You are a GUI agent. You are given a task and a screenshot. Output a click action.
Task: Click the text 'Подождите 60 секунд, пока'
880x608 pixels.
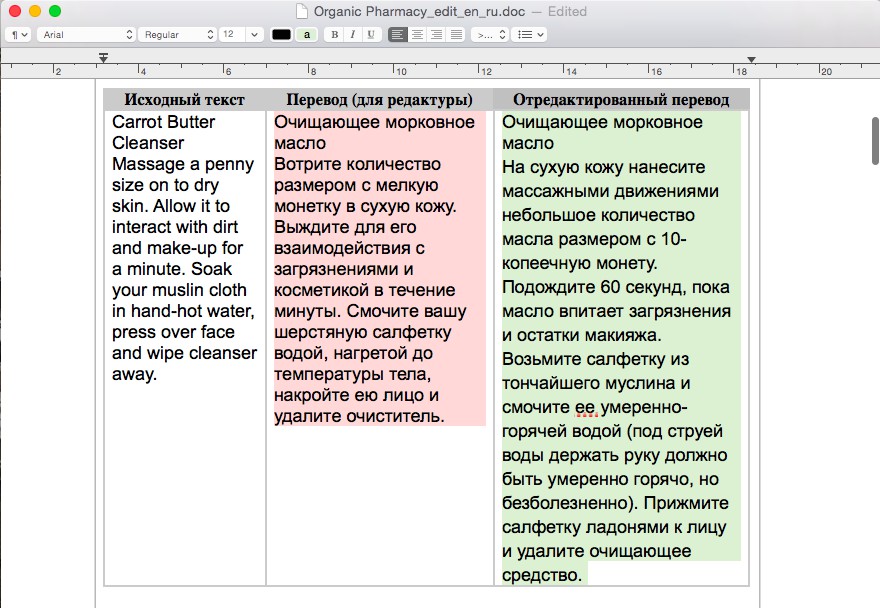click(616, 287)
